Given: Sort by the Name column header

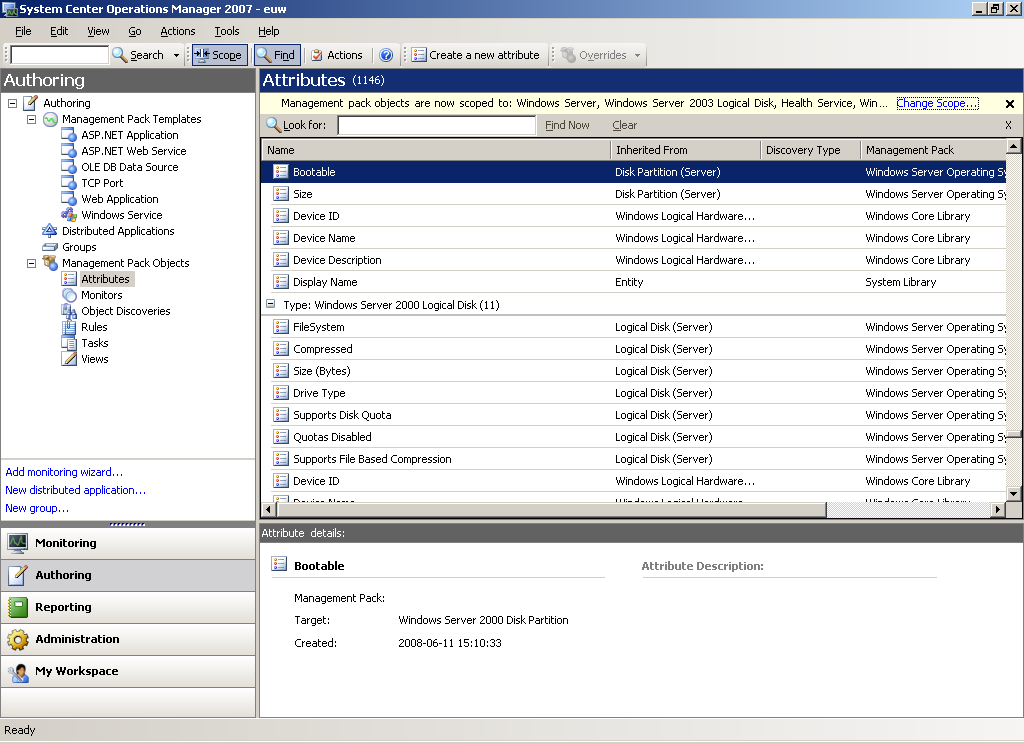Looking at the screenshot, I should click(436, 150).
